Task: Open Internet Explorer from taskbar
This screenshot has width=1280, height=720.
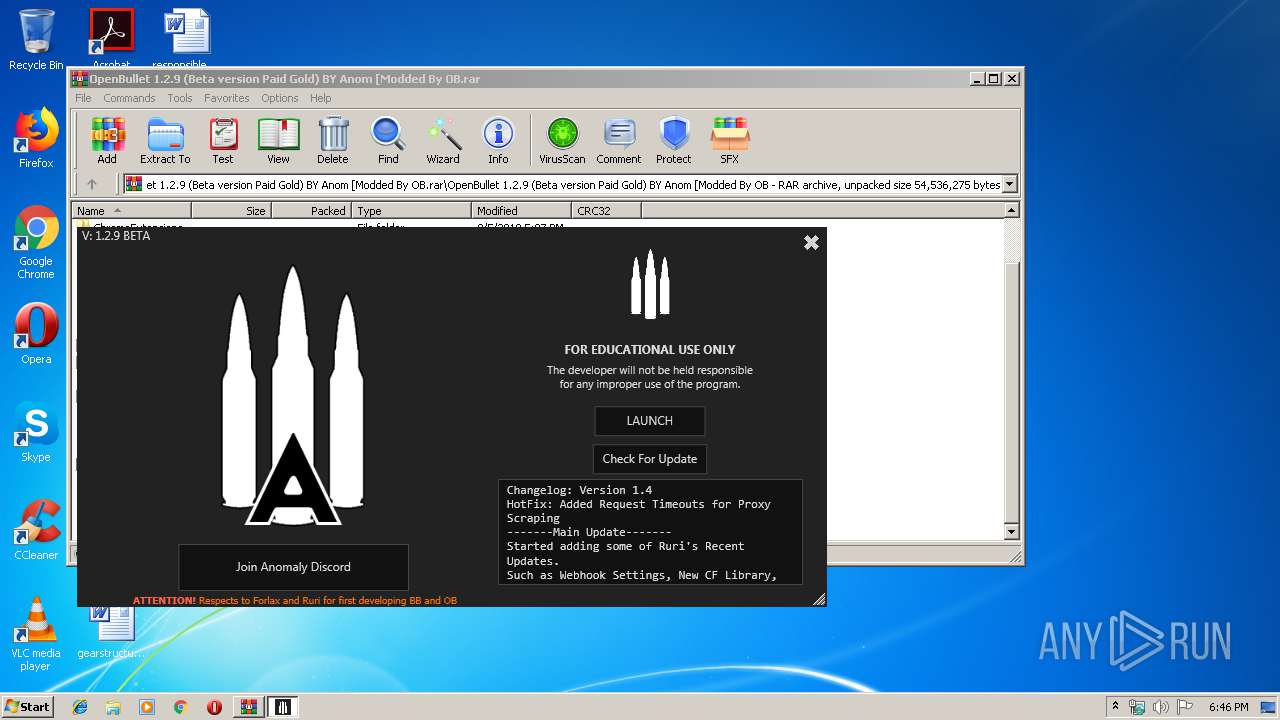Action: coord(80,707)
